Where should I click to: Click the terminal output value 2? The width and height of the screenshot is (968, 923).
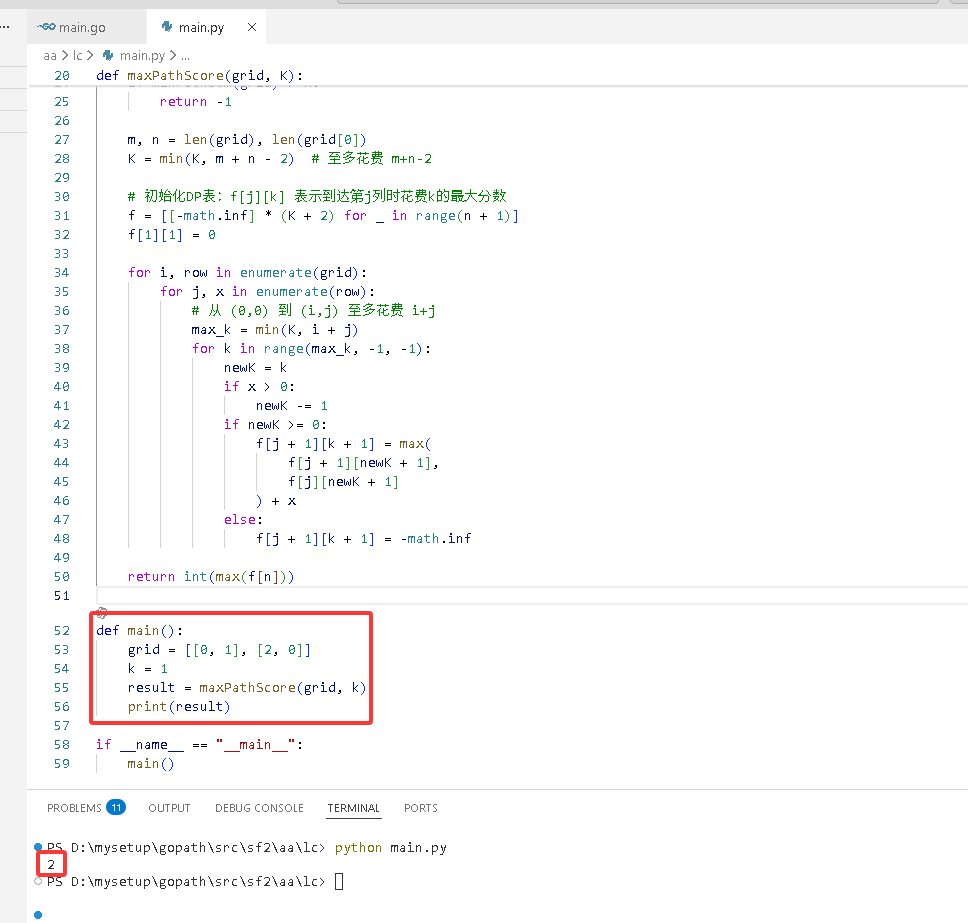coord(51,865)
